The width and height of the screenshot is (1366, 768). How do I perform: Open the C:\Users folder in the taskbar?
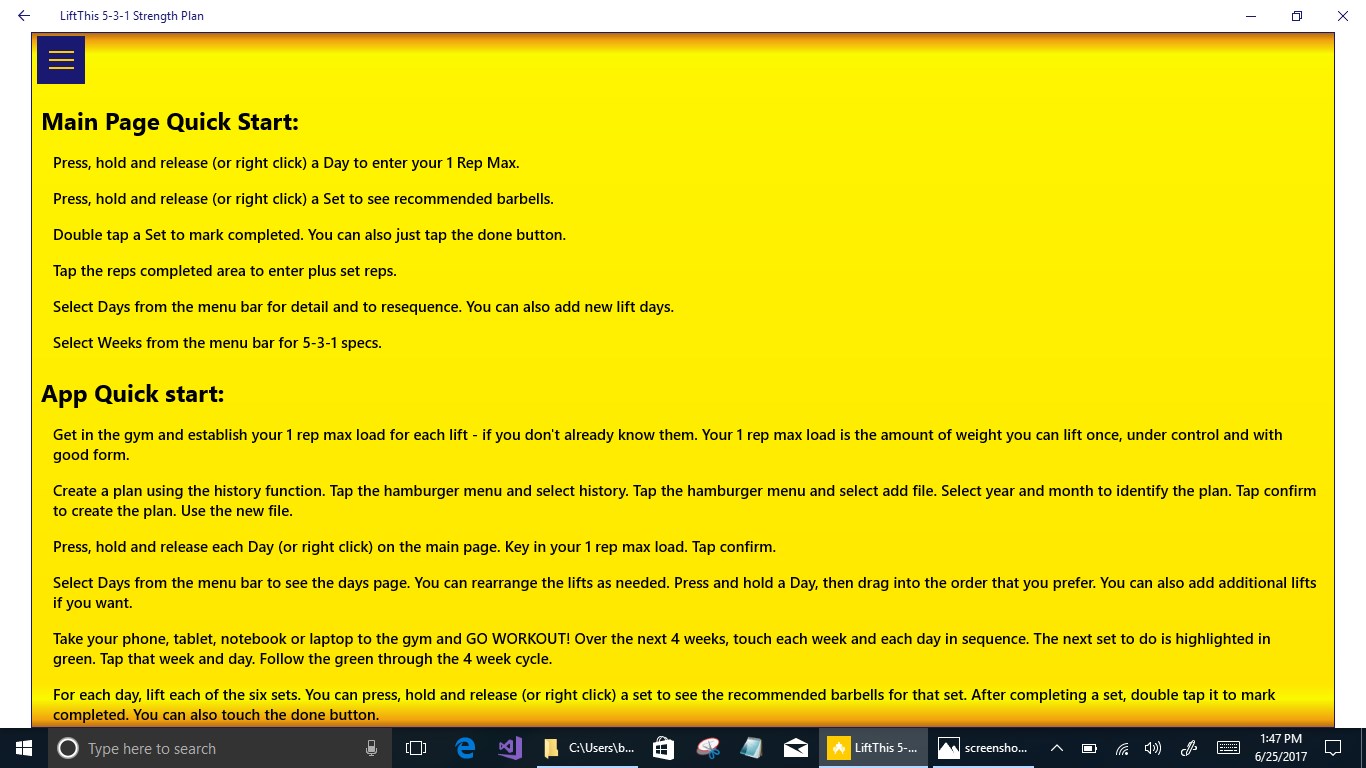(585, 748)
